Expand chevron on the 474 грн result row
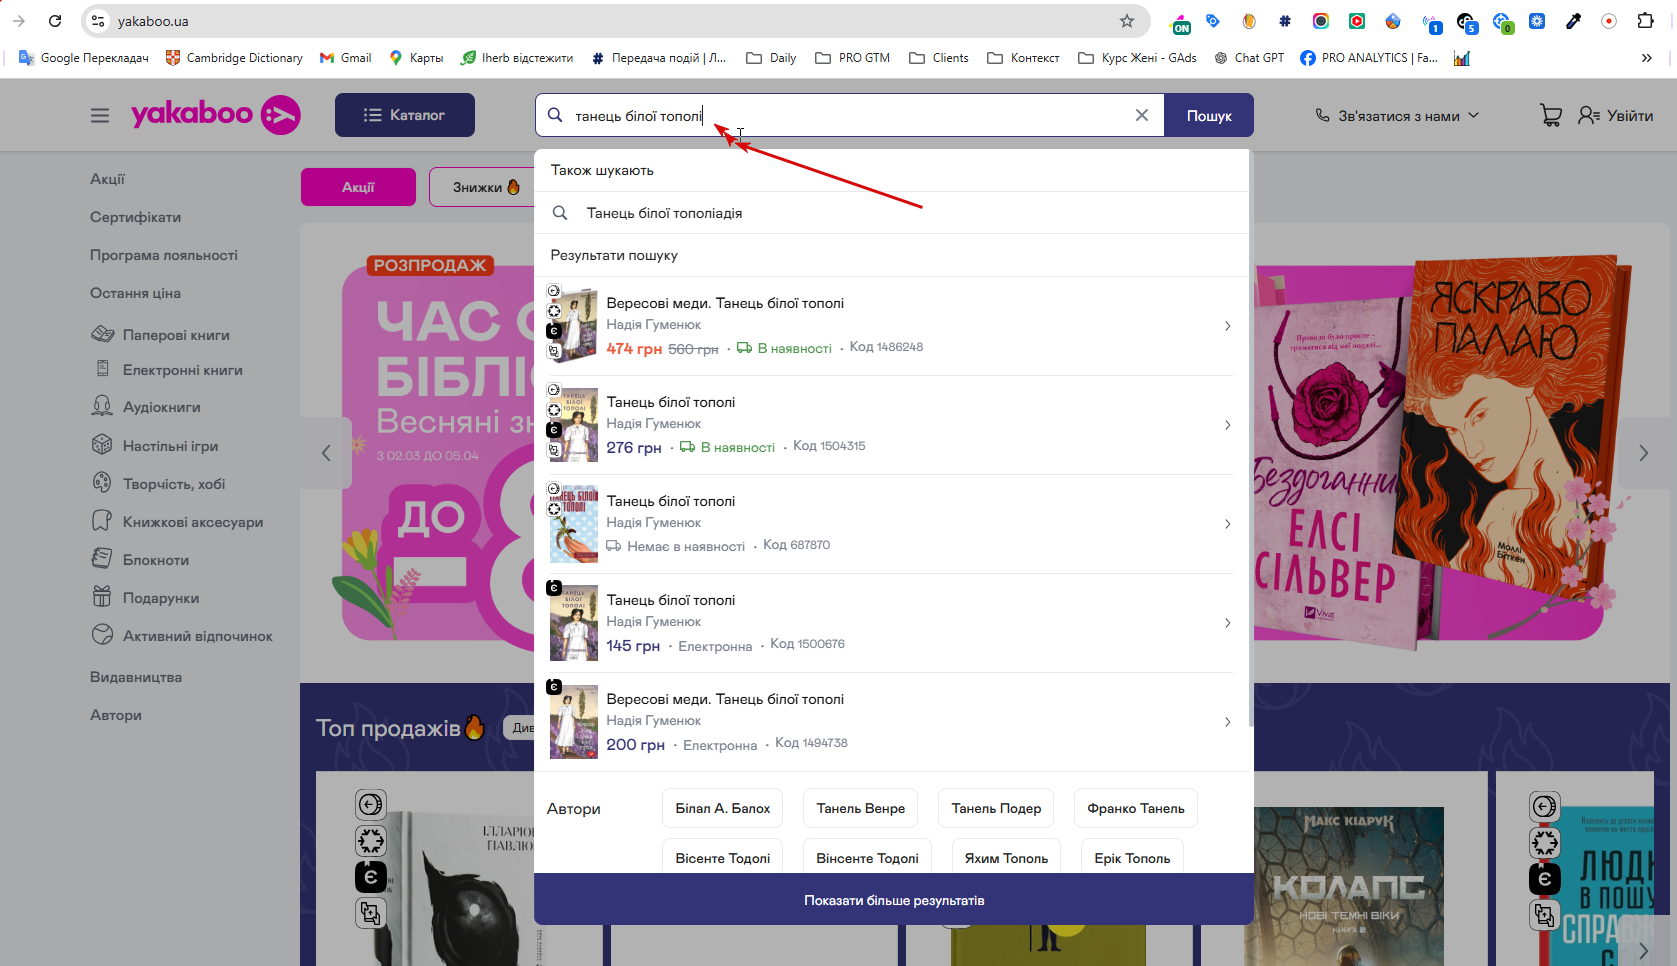 point(1228,326)
